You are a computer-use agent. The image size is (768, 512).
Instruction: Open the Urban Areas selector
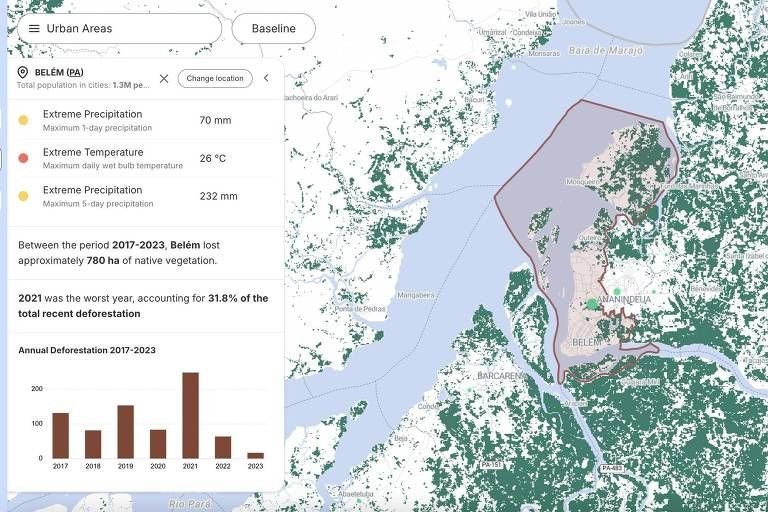point(120,28)
